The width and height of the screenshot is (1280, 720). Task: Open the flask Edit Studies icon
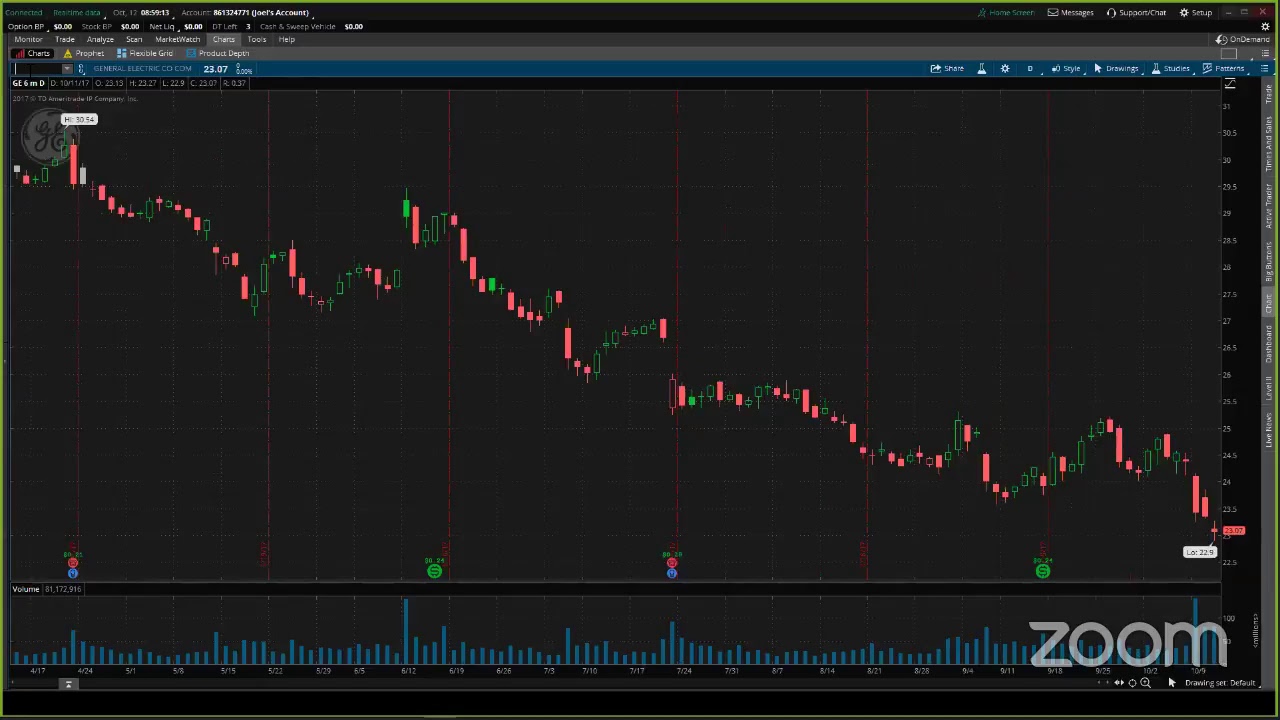point(981,68)
